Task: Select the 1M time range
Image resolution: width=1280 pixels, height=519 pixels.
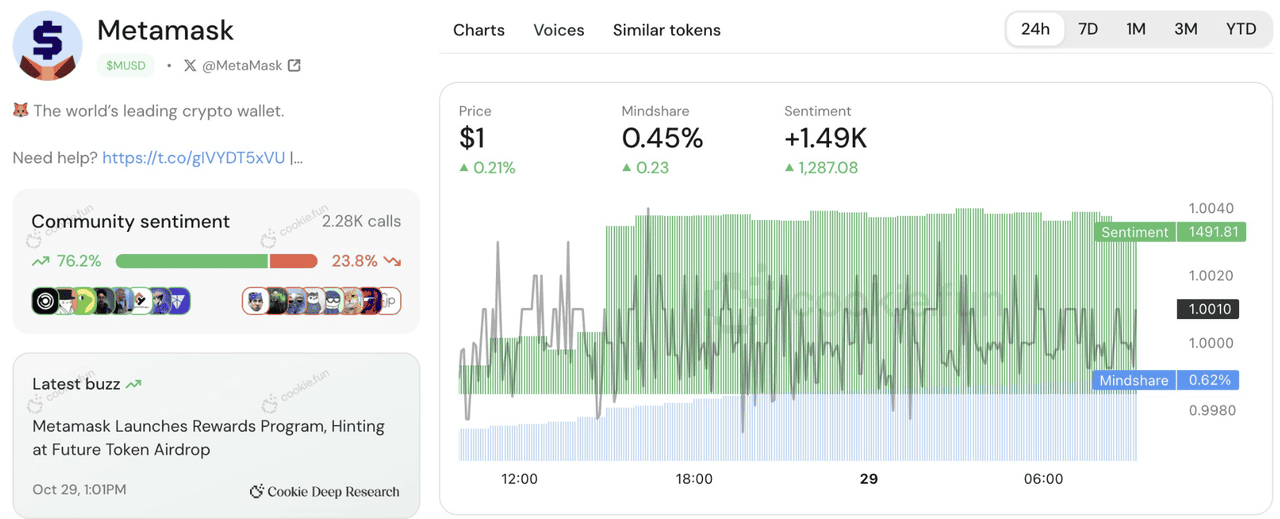Action: (1136, 29)
